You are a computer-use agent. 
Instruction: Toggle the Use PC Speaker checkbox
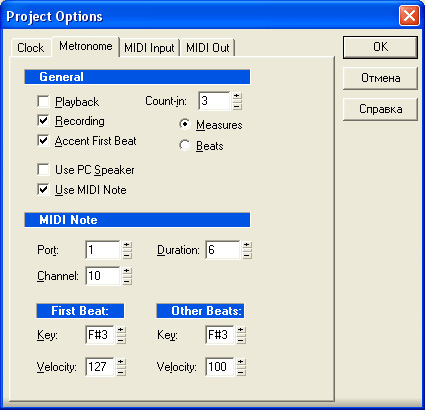pos(43,169)
